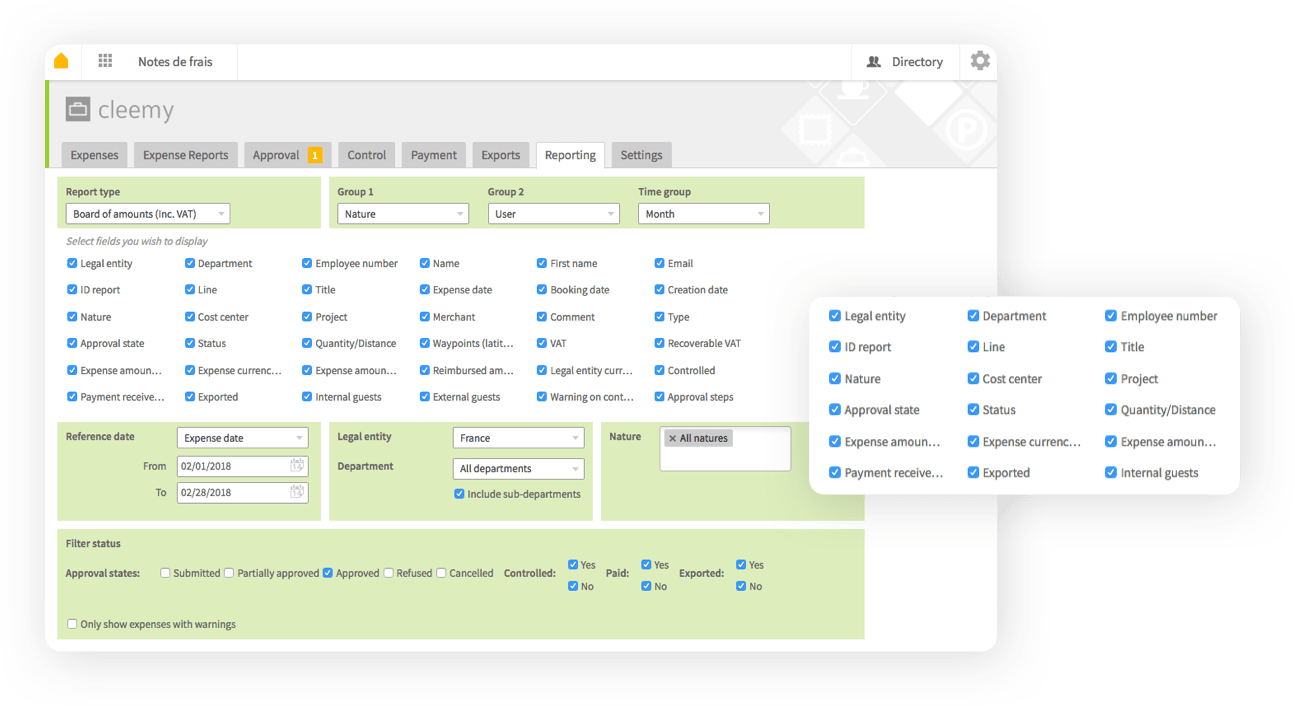Enable Only show expenses with warnings
Screen dimensions: 1295x706
(72, 624)
